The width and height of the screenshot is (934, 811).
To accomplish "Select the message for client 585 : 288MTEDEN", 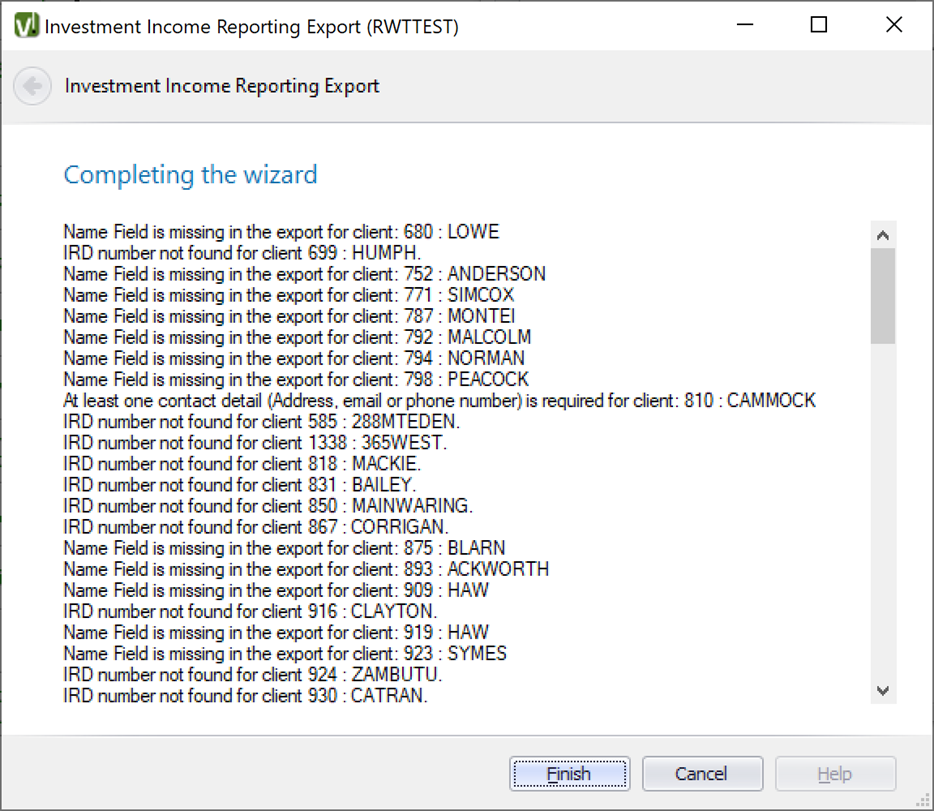I will [261, 422].
